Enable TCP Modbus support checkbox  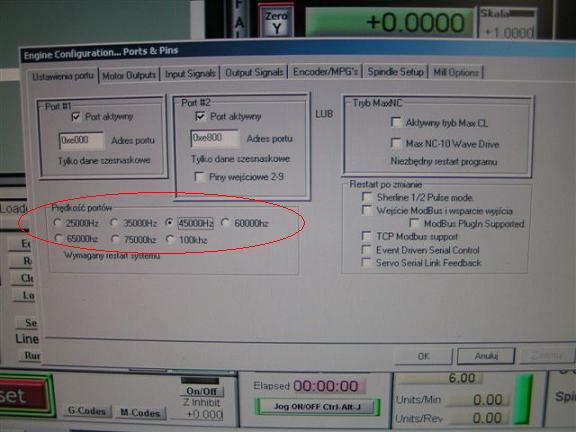pos(366,236)
